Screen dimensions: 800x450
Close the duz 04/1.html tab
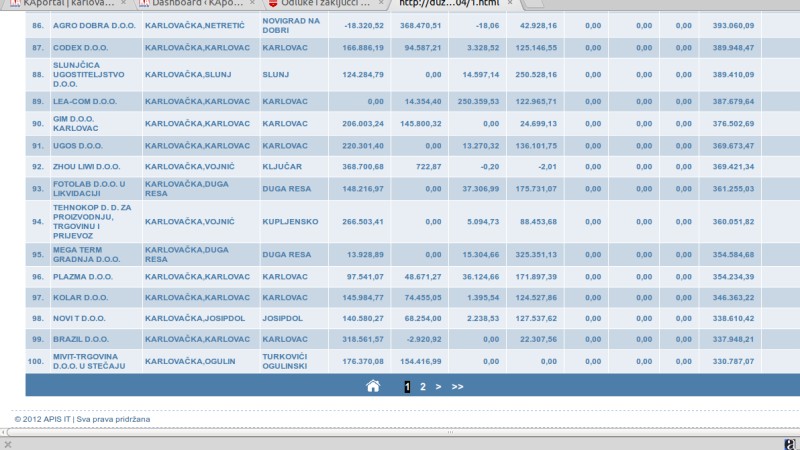(x=510, y=3)
